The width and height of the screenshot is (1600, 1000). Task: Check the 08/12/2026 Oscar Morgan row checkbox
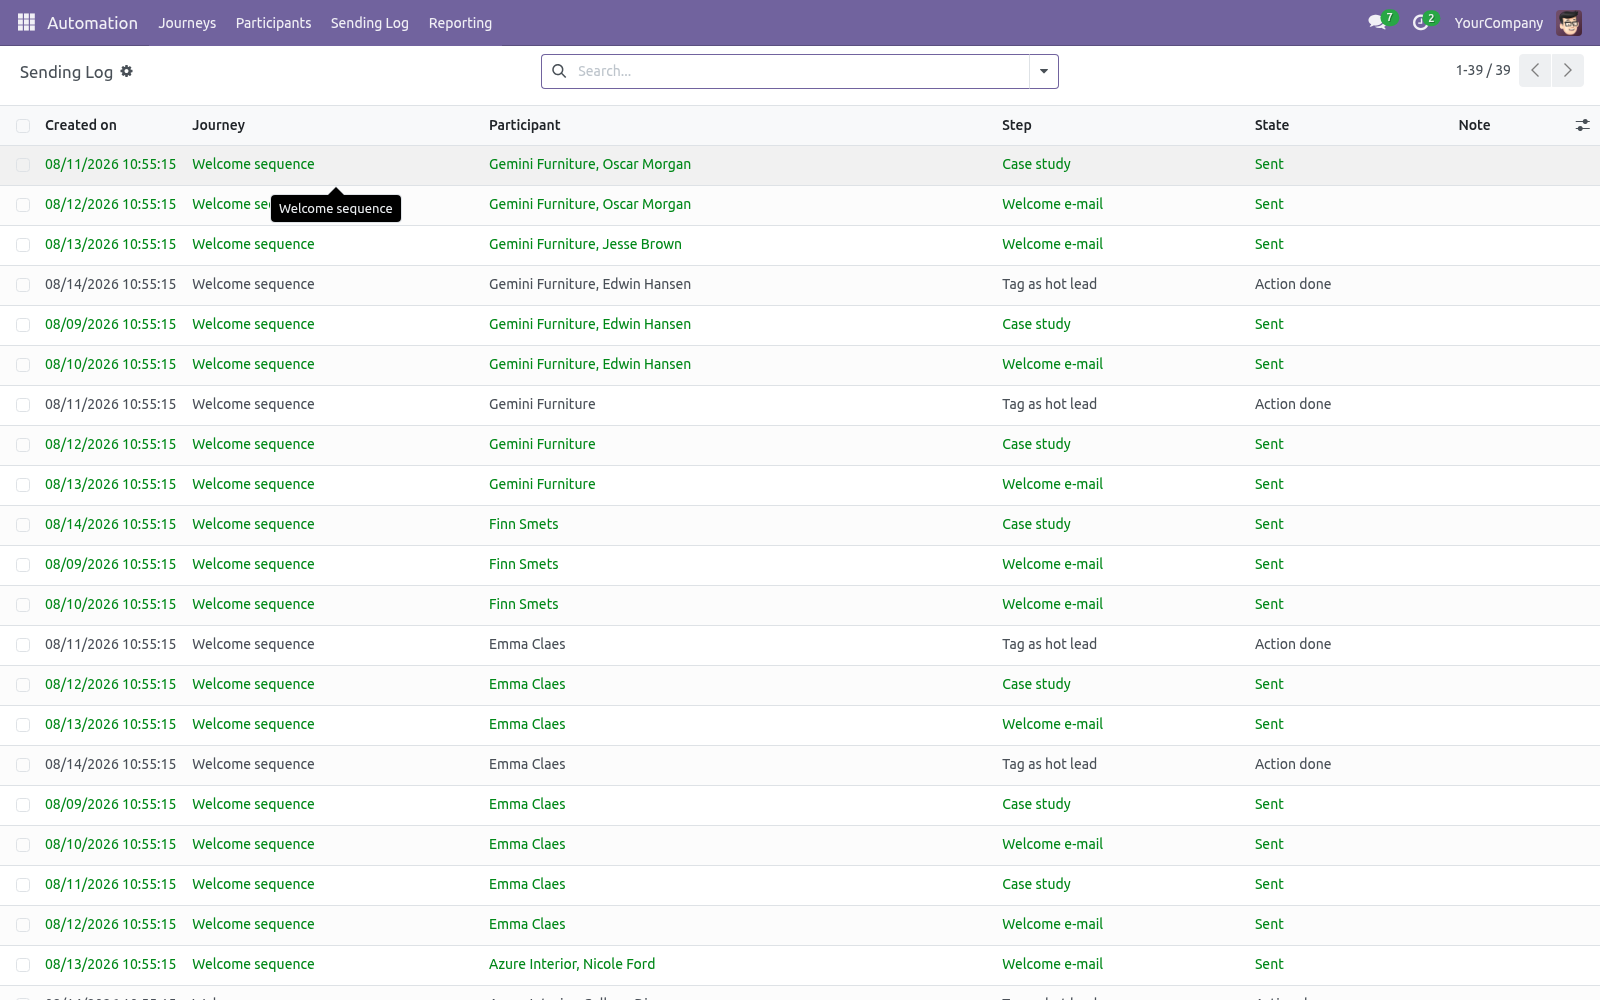coord(23,205)
